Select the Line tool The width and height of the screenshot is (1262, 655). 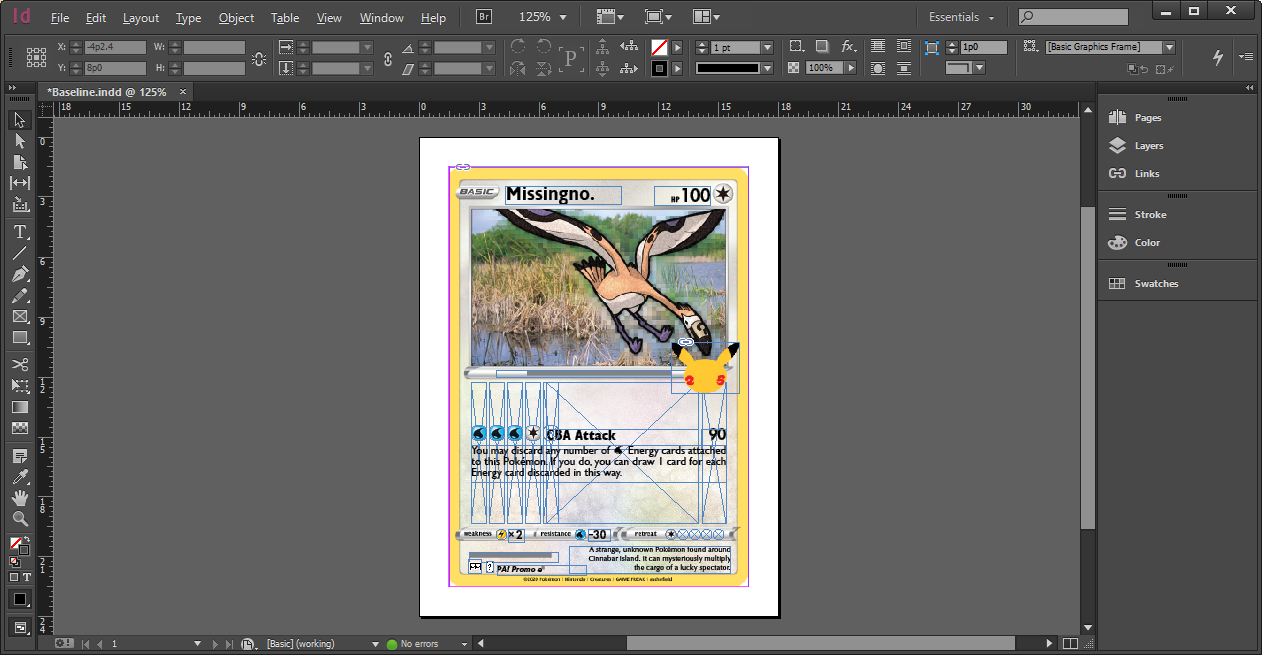tap(20, 253)
